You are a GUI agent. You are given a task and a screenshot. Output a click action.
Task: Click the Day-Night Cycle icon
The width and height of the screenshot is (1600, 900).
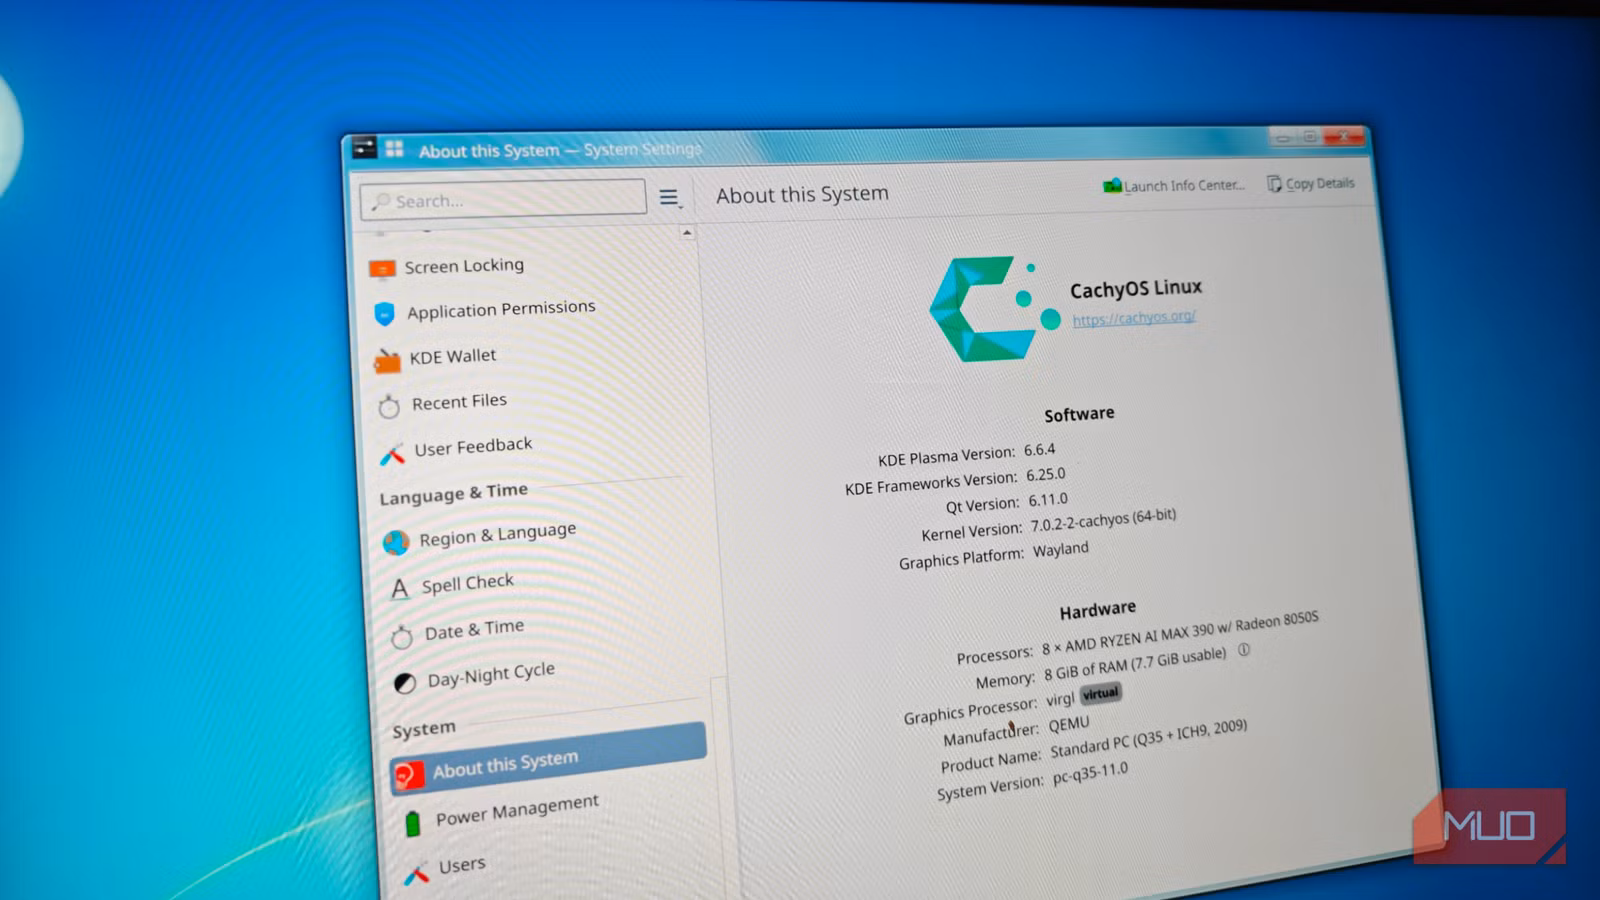click(405, 683)
